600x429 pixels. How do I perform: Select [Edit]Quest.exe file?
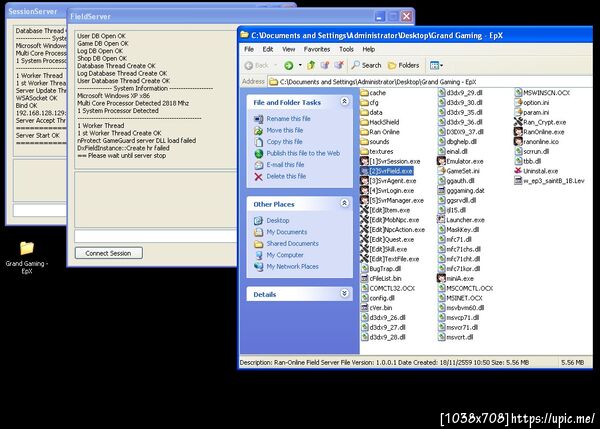[x=387, y=240]
